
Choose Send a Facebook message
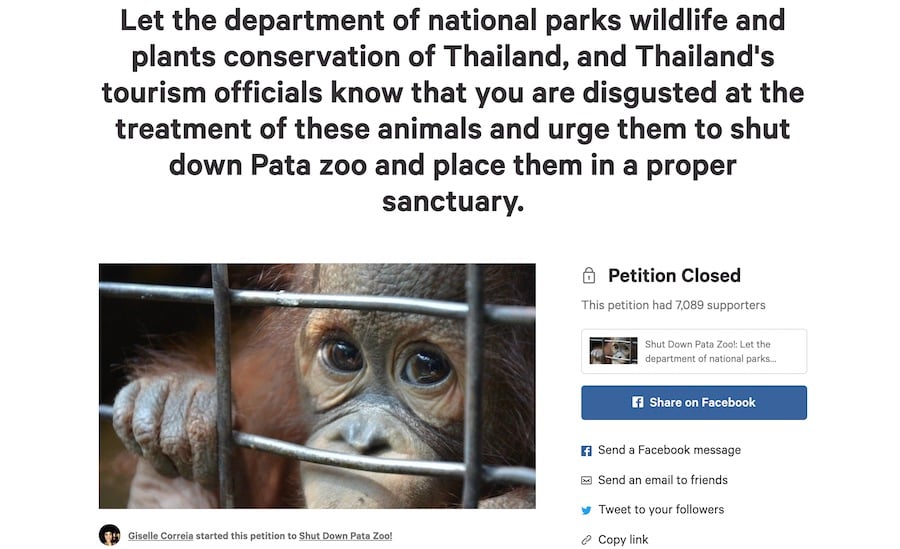pyautogui.click(x=669, y=450)
